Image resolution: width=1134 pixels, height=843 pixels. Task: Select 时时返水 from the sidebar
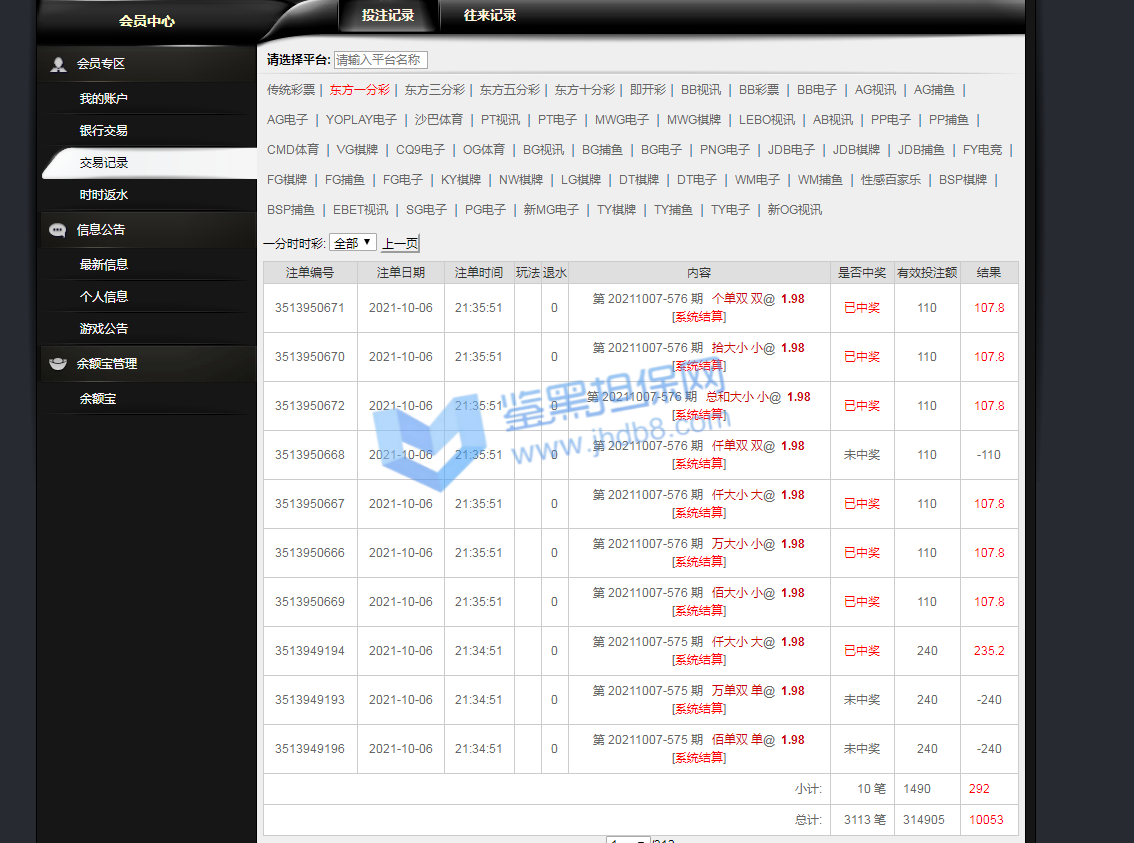click(104, 195)
